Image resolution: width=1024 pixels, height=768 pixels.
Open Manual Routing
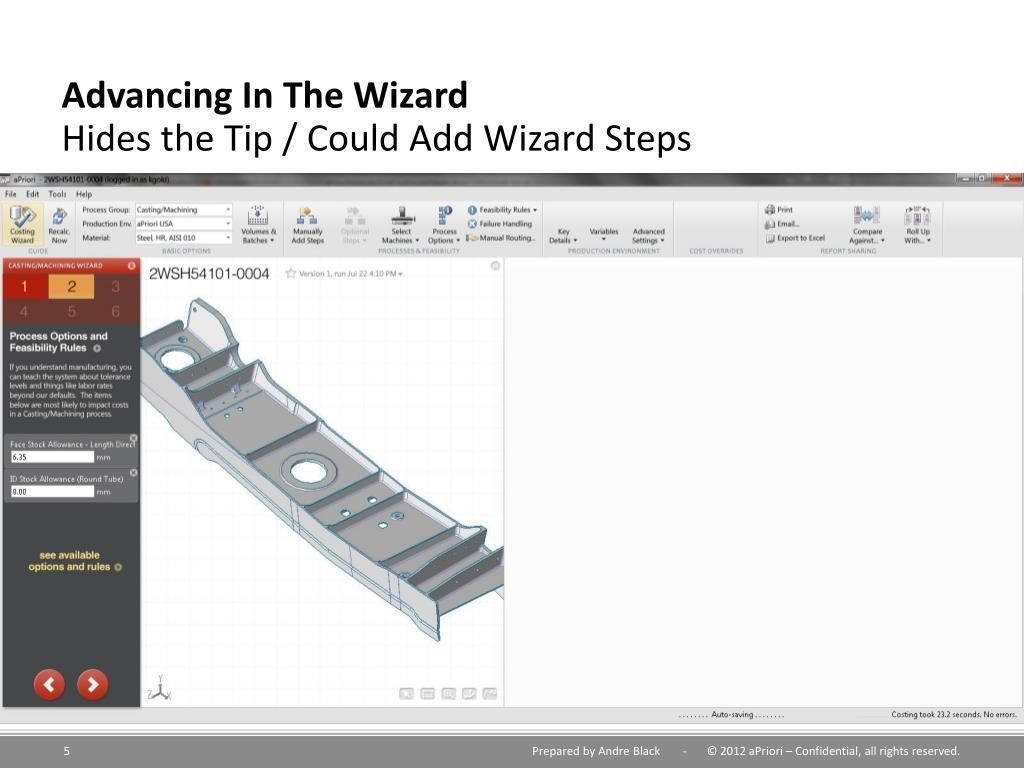[x=500, y=238]
